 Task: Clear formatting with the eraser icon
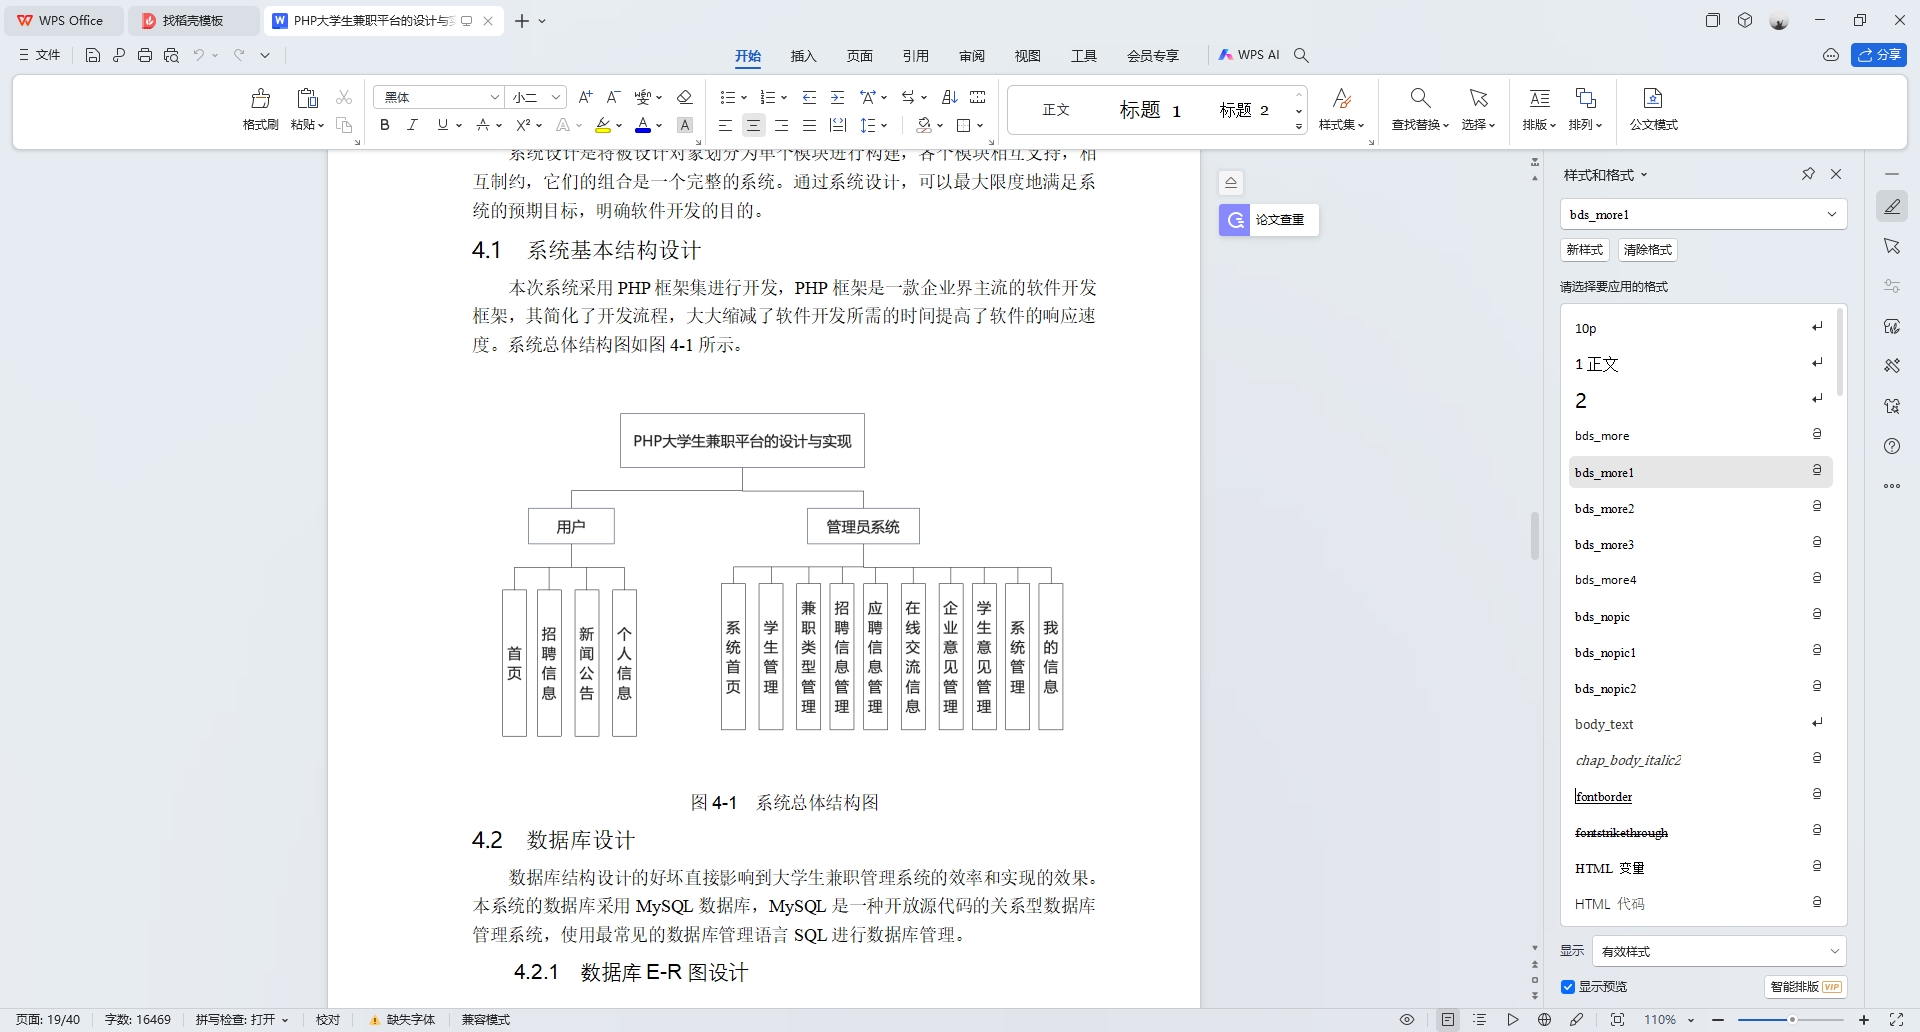click(685, 97)
